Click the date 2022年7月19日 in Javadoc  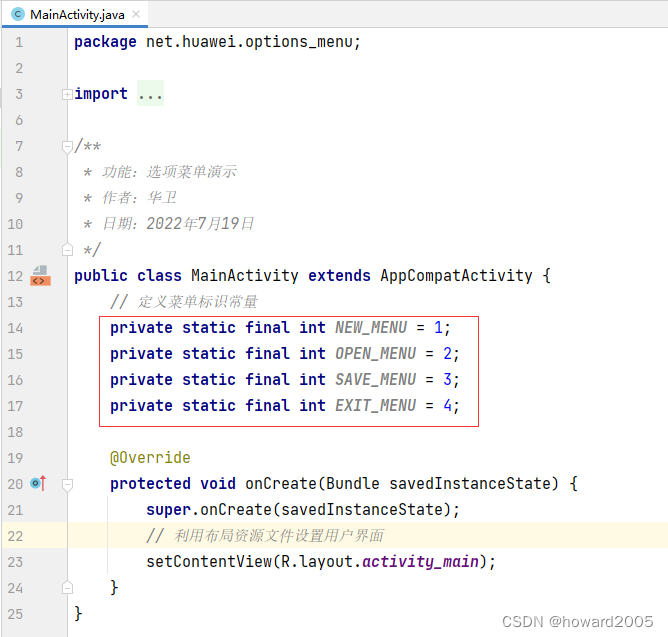(200, 224)
